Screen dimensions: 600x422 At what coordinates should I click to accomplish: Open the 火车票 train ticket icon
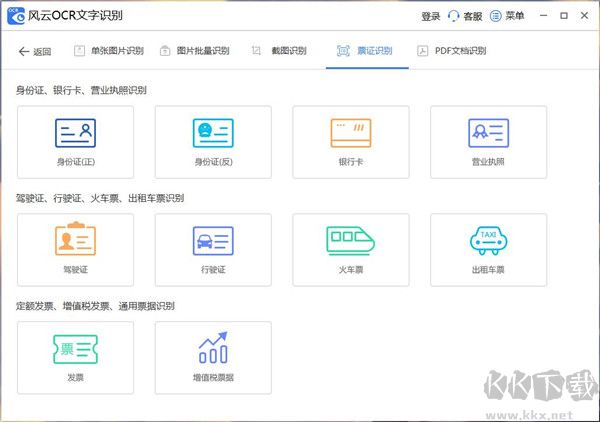pos(351,241)
